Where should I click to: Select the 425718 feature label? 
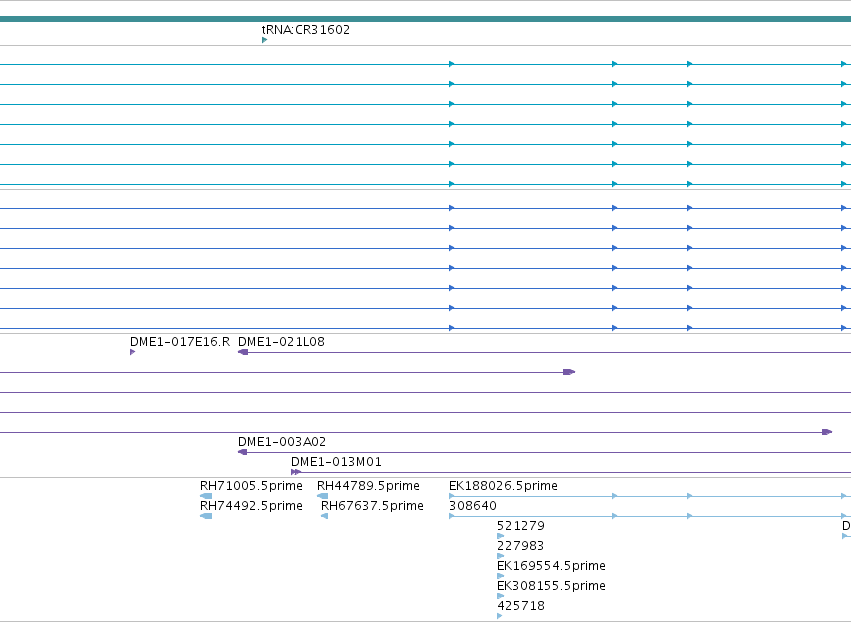521,605
